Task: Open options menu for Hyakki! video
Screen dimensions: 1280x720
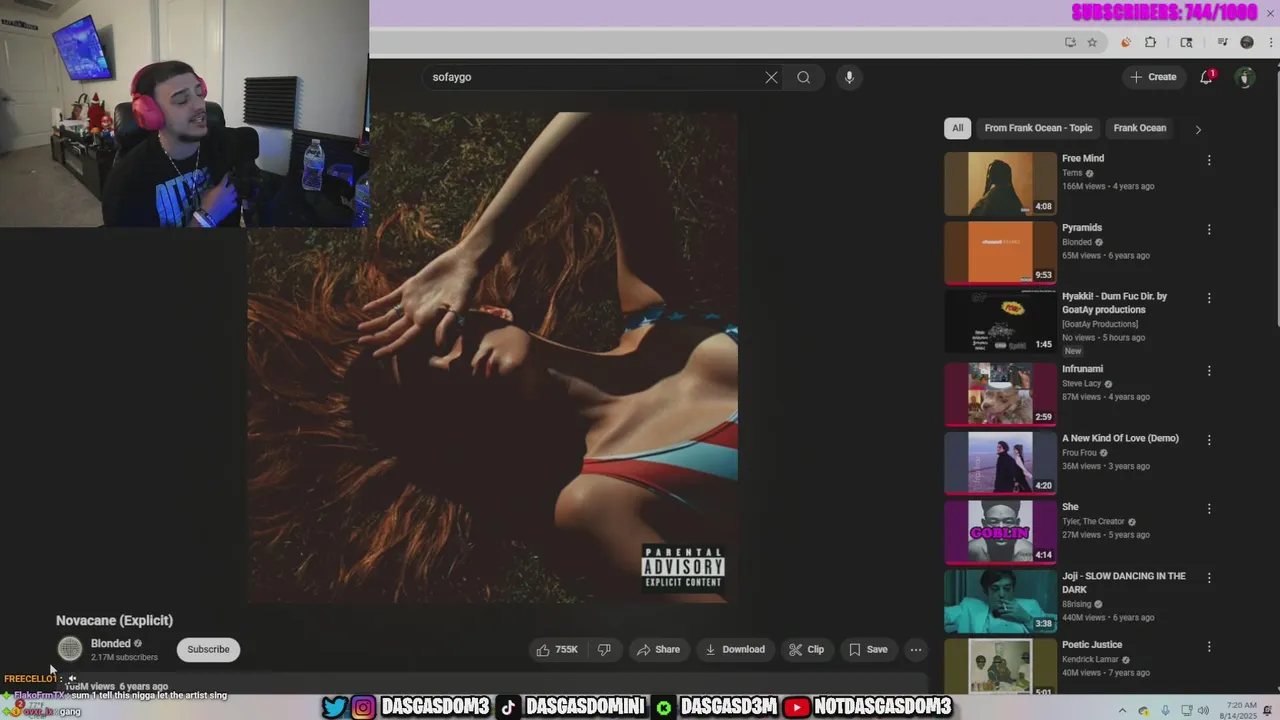Action: pos(1209,298)
